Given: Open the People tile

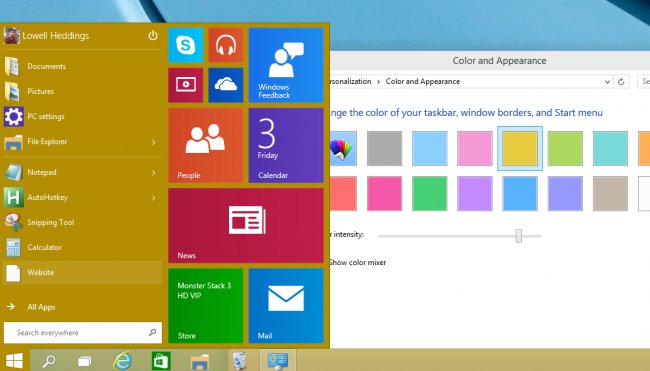Looking at the screenshot, I should pyautogui.click(x=206, y=145).
